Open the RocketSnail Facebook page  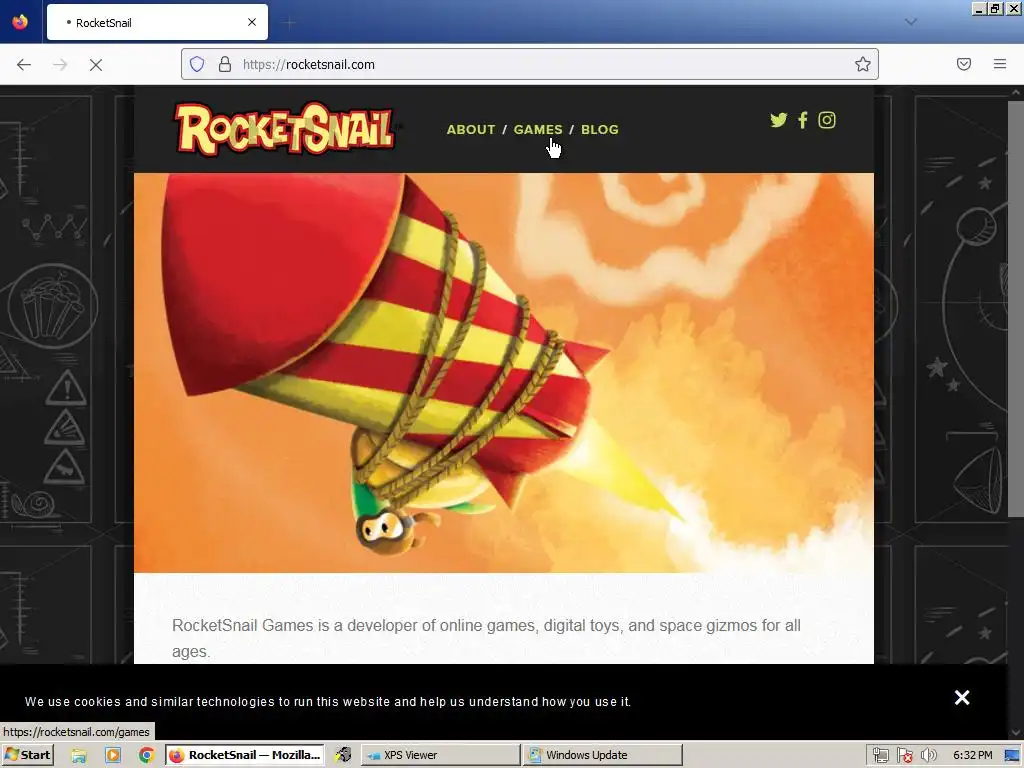click(803, 120)
